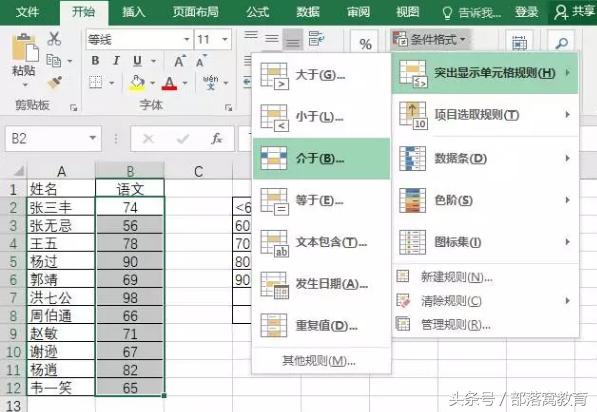This screenshot has height=412, width=597.
Task: Open 图标集(I) Icon Sets submenu
Action: (x=485, y=242)
